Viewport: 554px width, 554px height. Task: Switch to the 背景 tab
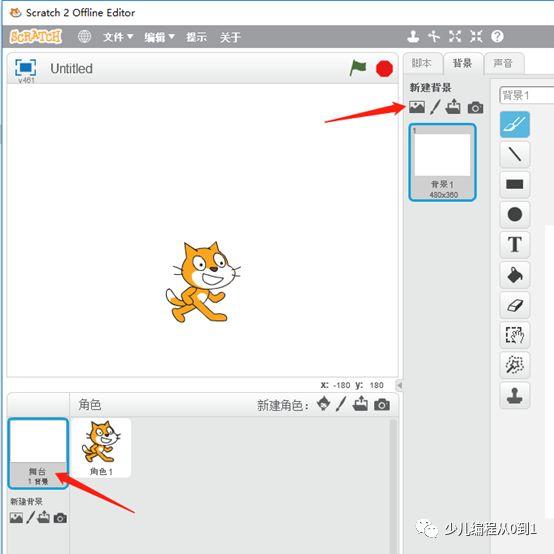(x=462, y=64)
